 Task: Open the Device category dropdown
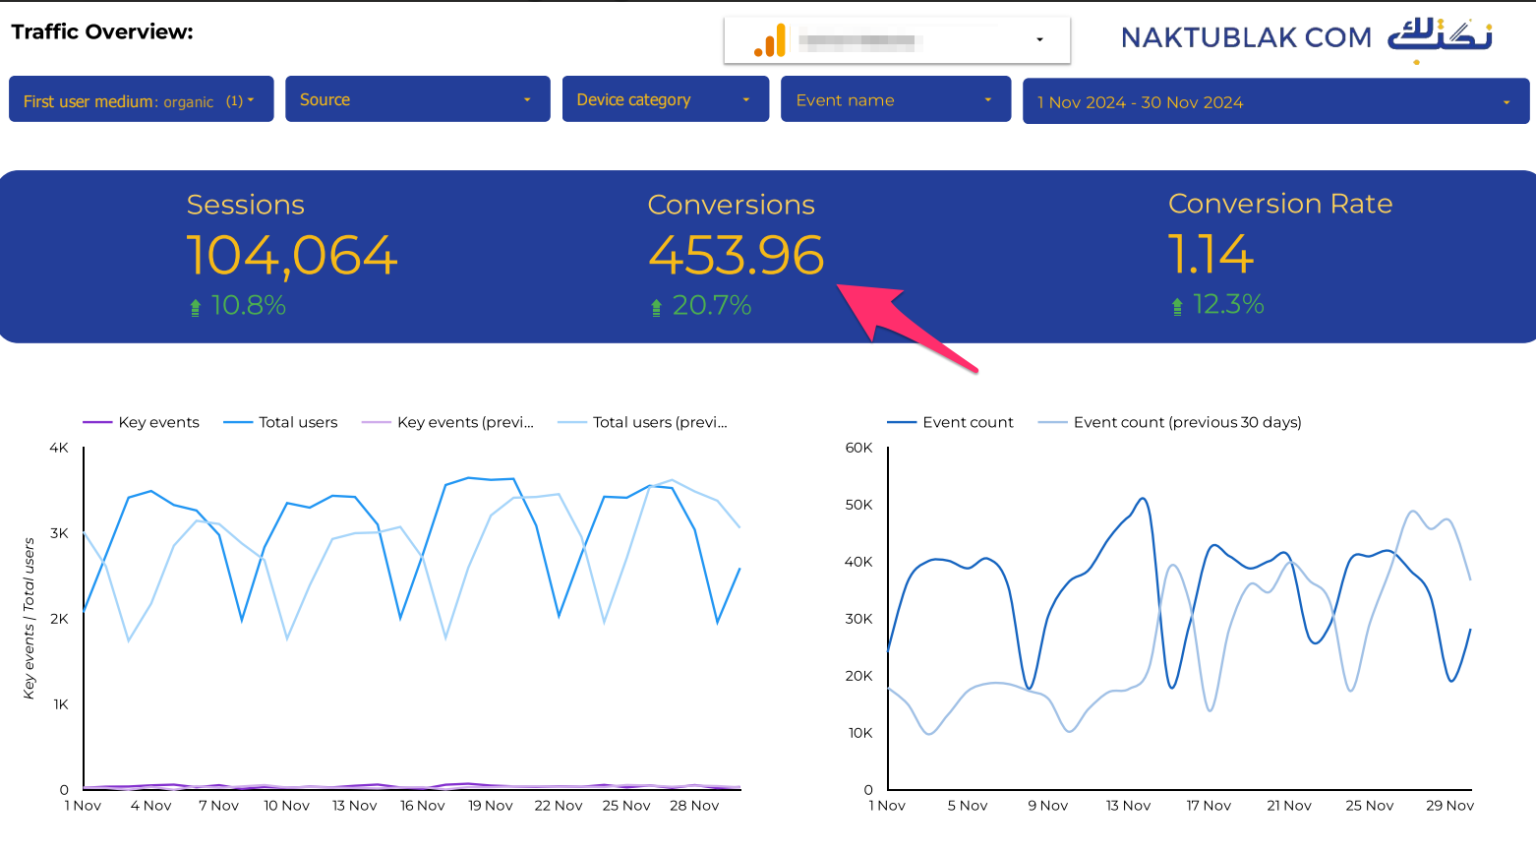[664, 100]
